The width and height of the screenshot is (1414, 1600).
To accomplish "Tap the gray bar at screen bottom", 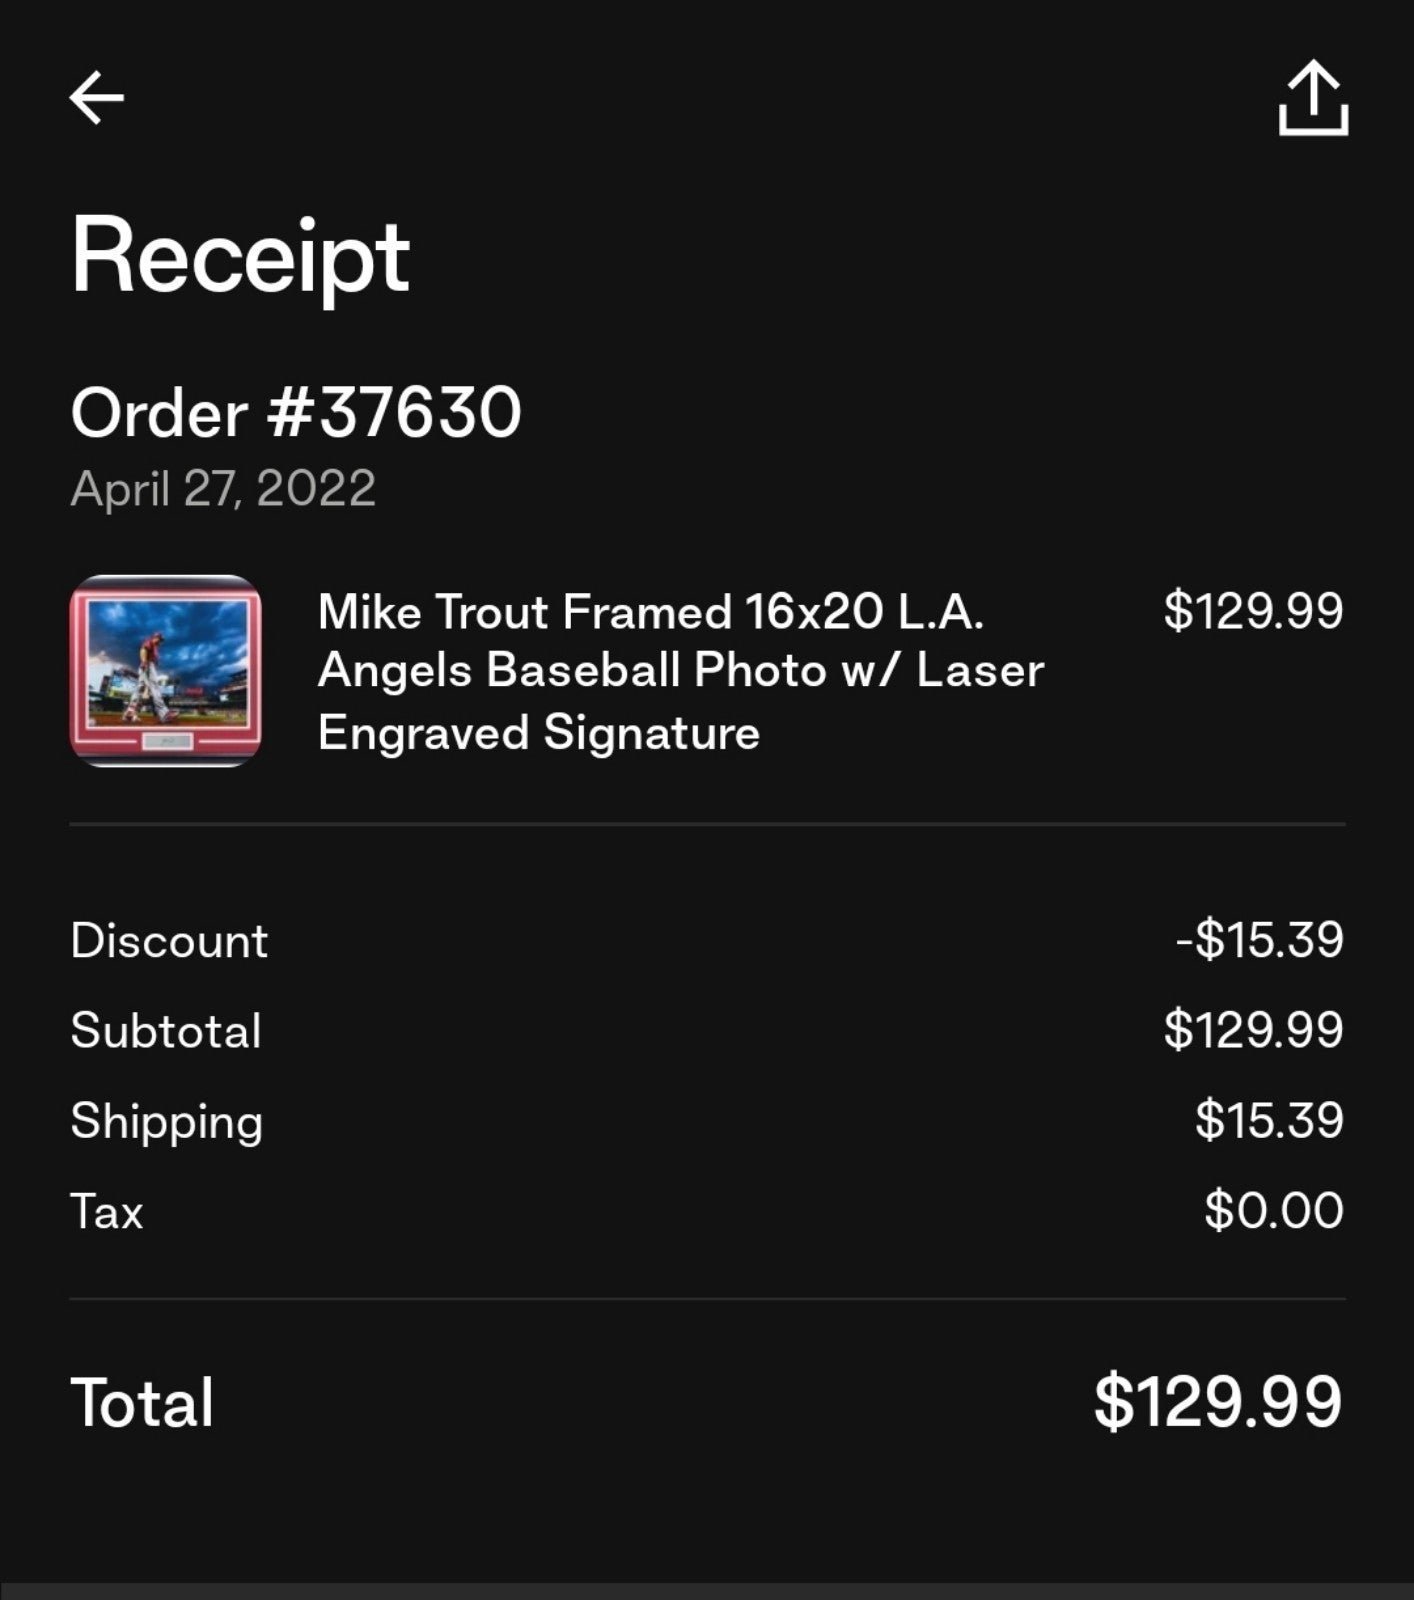I will coord(707,1591).
